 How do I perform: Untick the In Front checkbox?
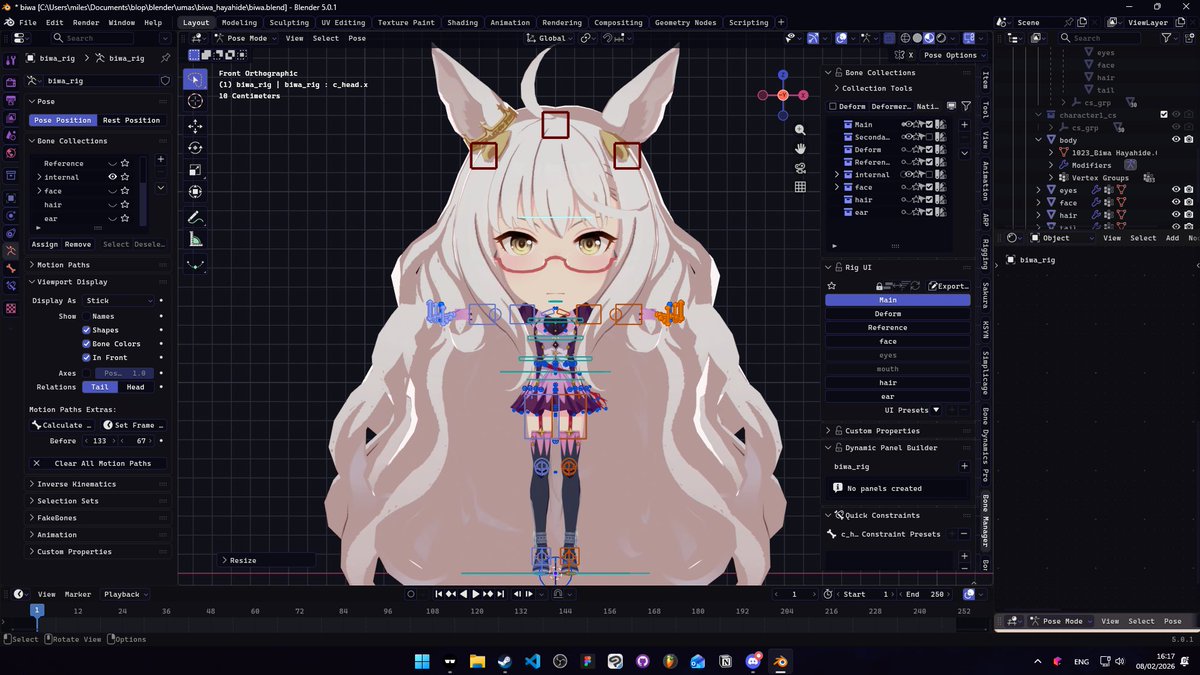(x=87, y=357)
